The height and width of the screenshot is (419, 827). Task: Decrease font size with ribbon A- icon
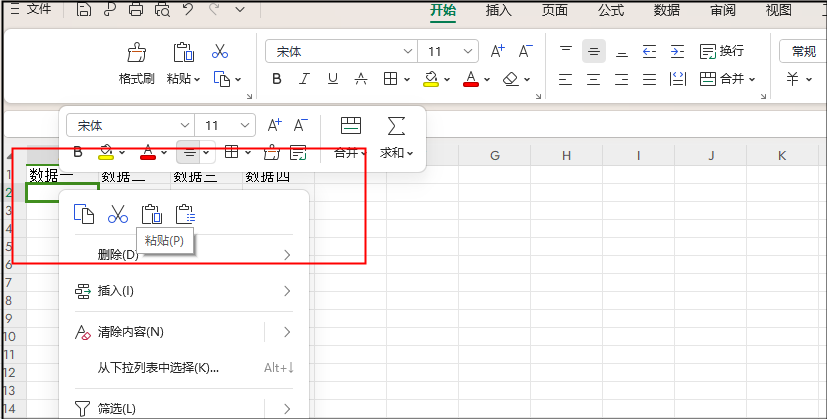[x=525, y=51]
